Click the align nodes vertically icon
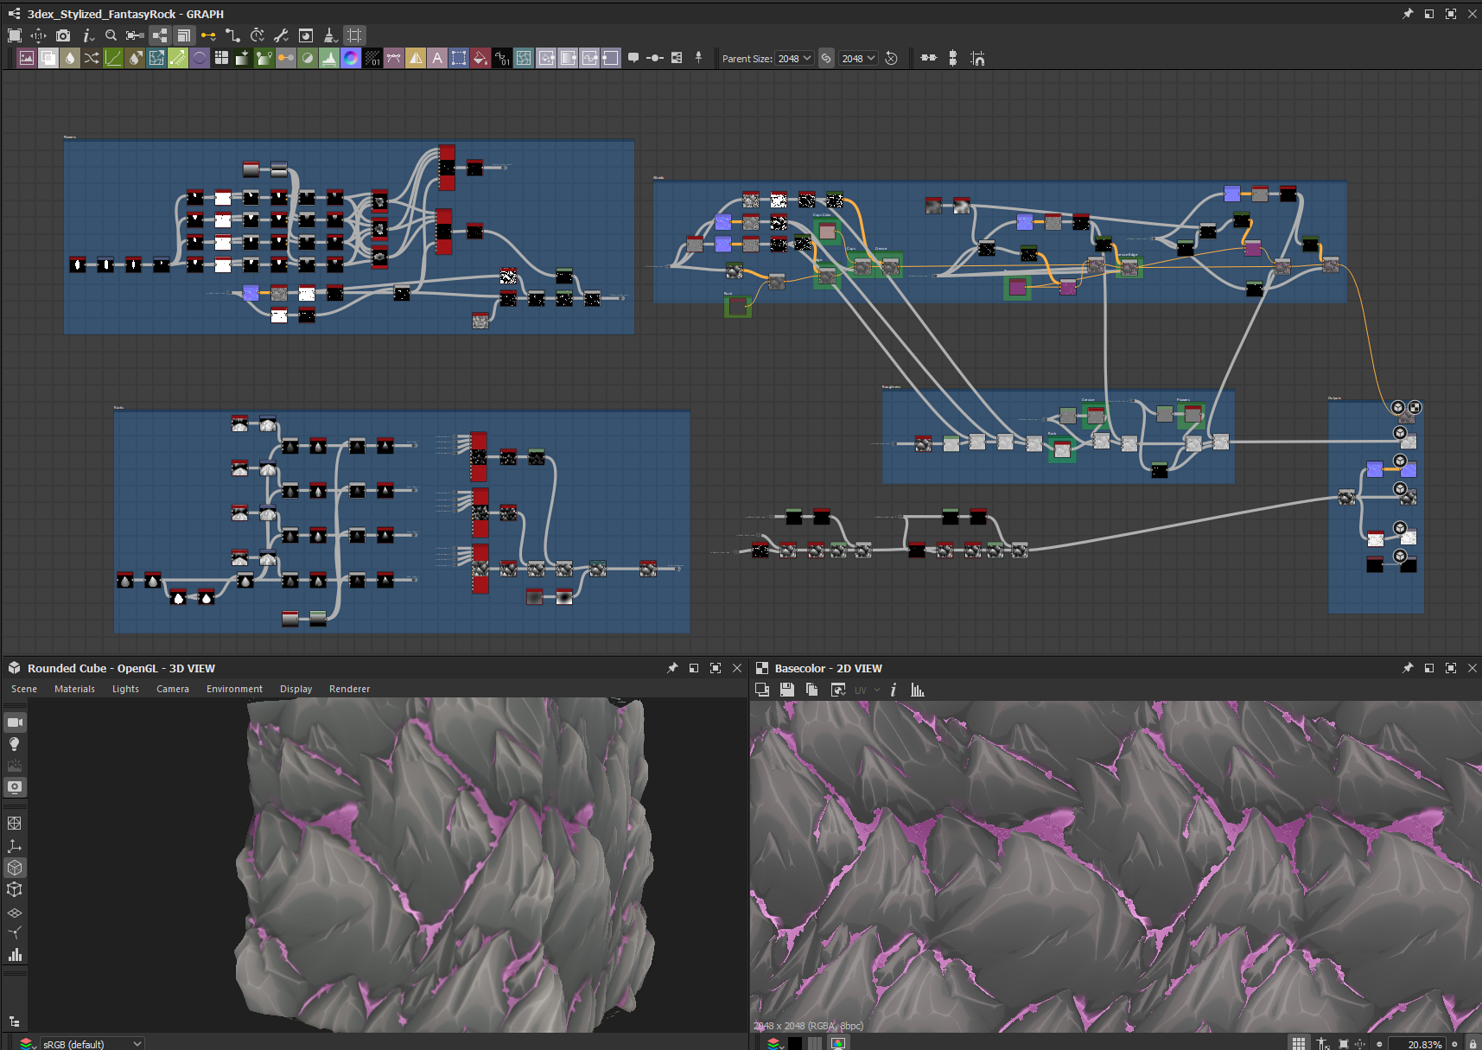The height and width of the screenshot is (1050, 1482). 953,58
